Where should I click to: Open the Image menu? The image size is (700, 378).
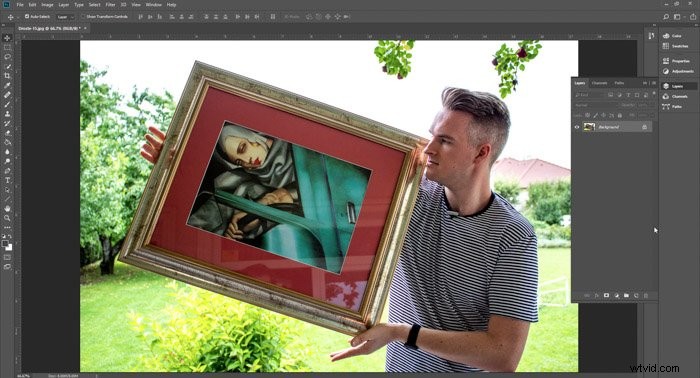47,5
